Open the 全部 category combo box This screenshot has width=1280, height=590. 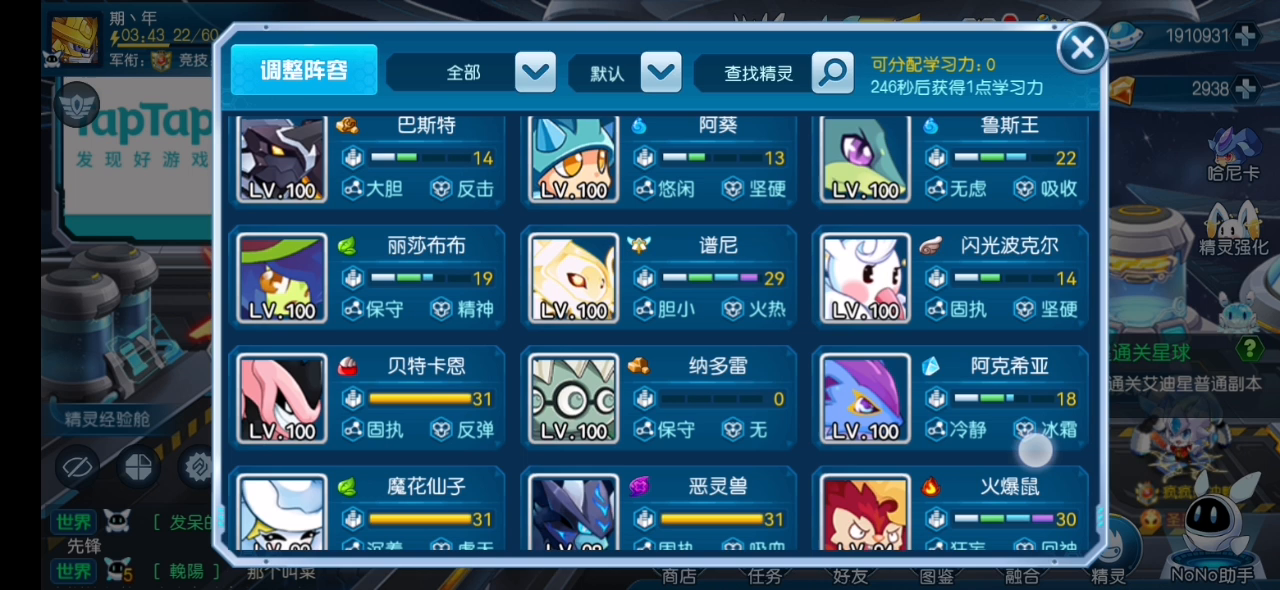(471, 73)
